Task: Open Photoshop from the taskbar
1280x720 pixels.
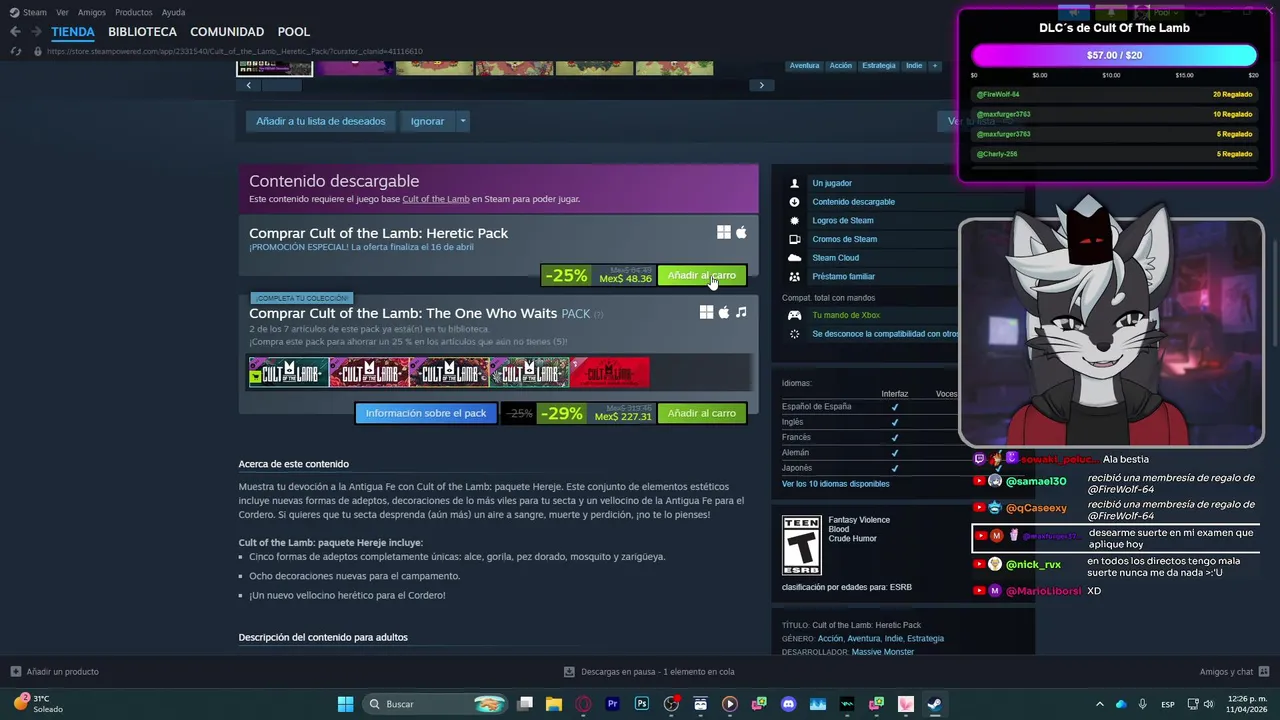Action: (x=642, y=704)
